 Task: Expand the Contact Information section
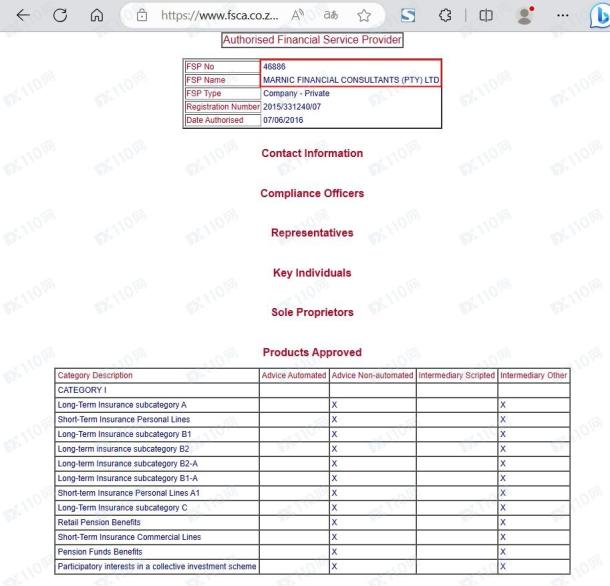pyautogui.click(x=312, y=153)
